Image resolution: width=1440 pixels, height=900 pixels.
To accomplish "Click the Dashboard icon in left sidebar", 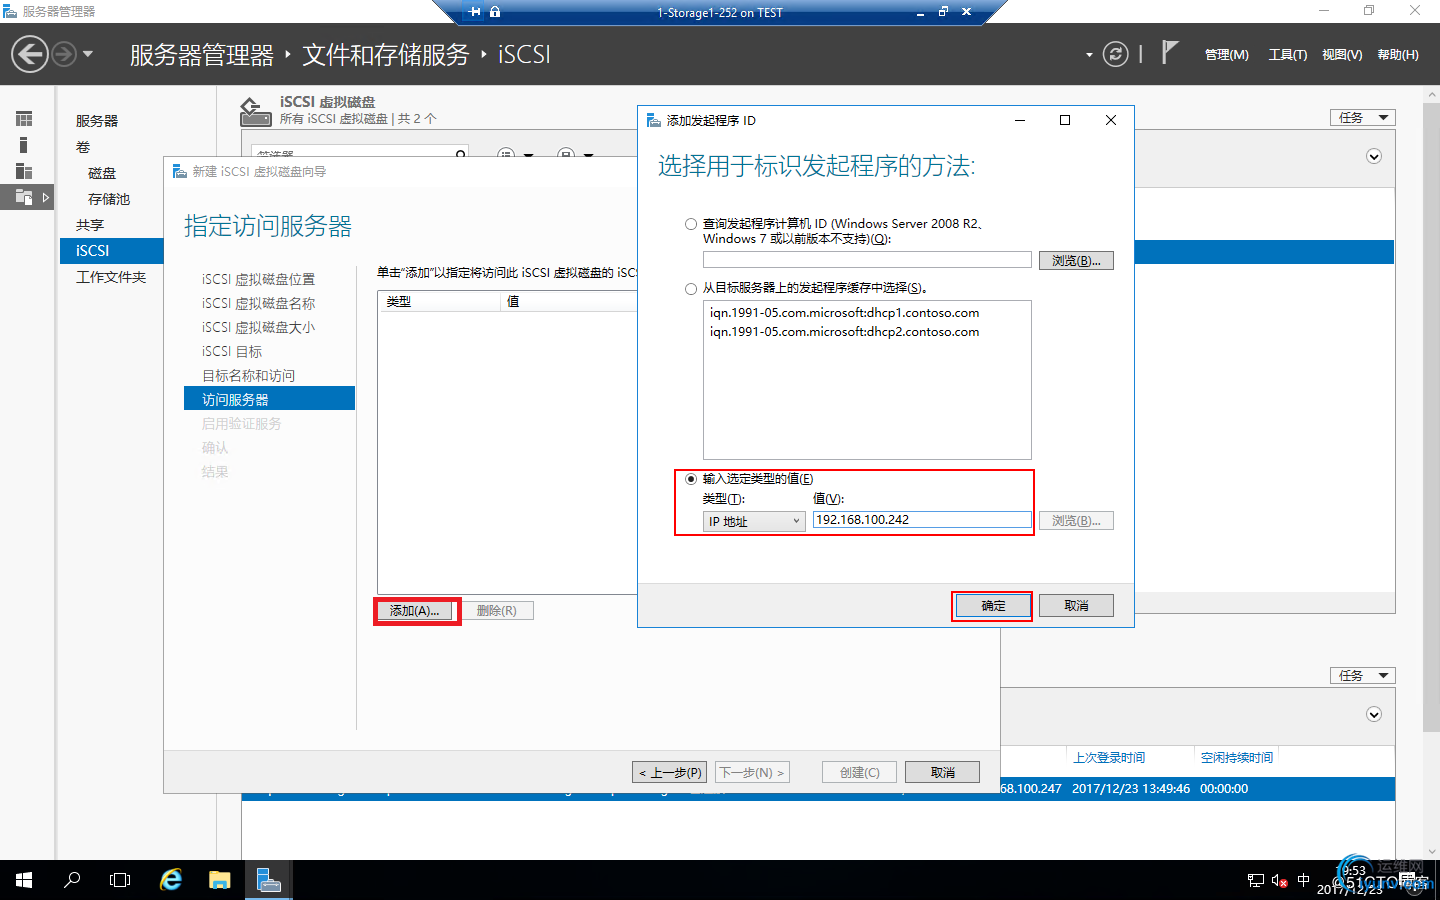I will pos(24,119).
